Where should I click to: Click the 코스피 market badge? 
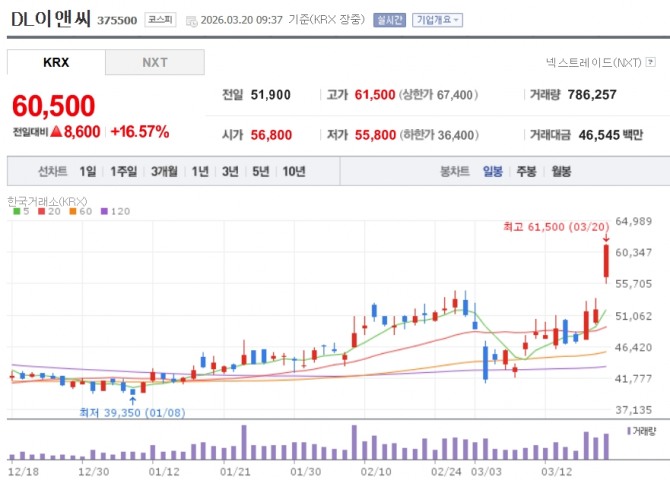pyautogui.click(x=159, y=19)
